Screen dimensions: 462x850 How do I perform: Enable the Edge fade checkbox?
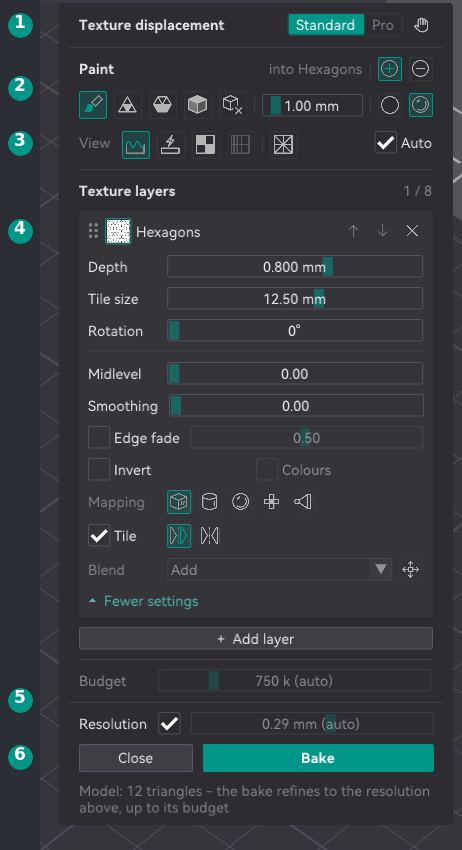(x=99, y=437)
